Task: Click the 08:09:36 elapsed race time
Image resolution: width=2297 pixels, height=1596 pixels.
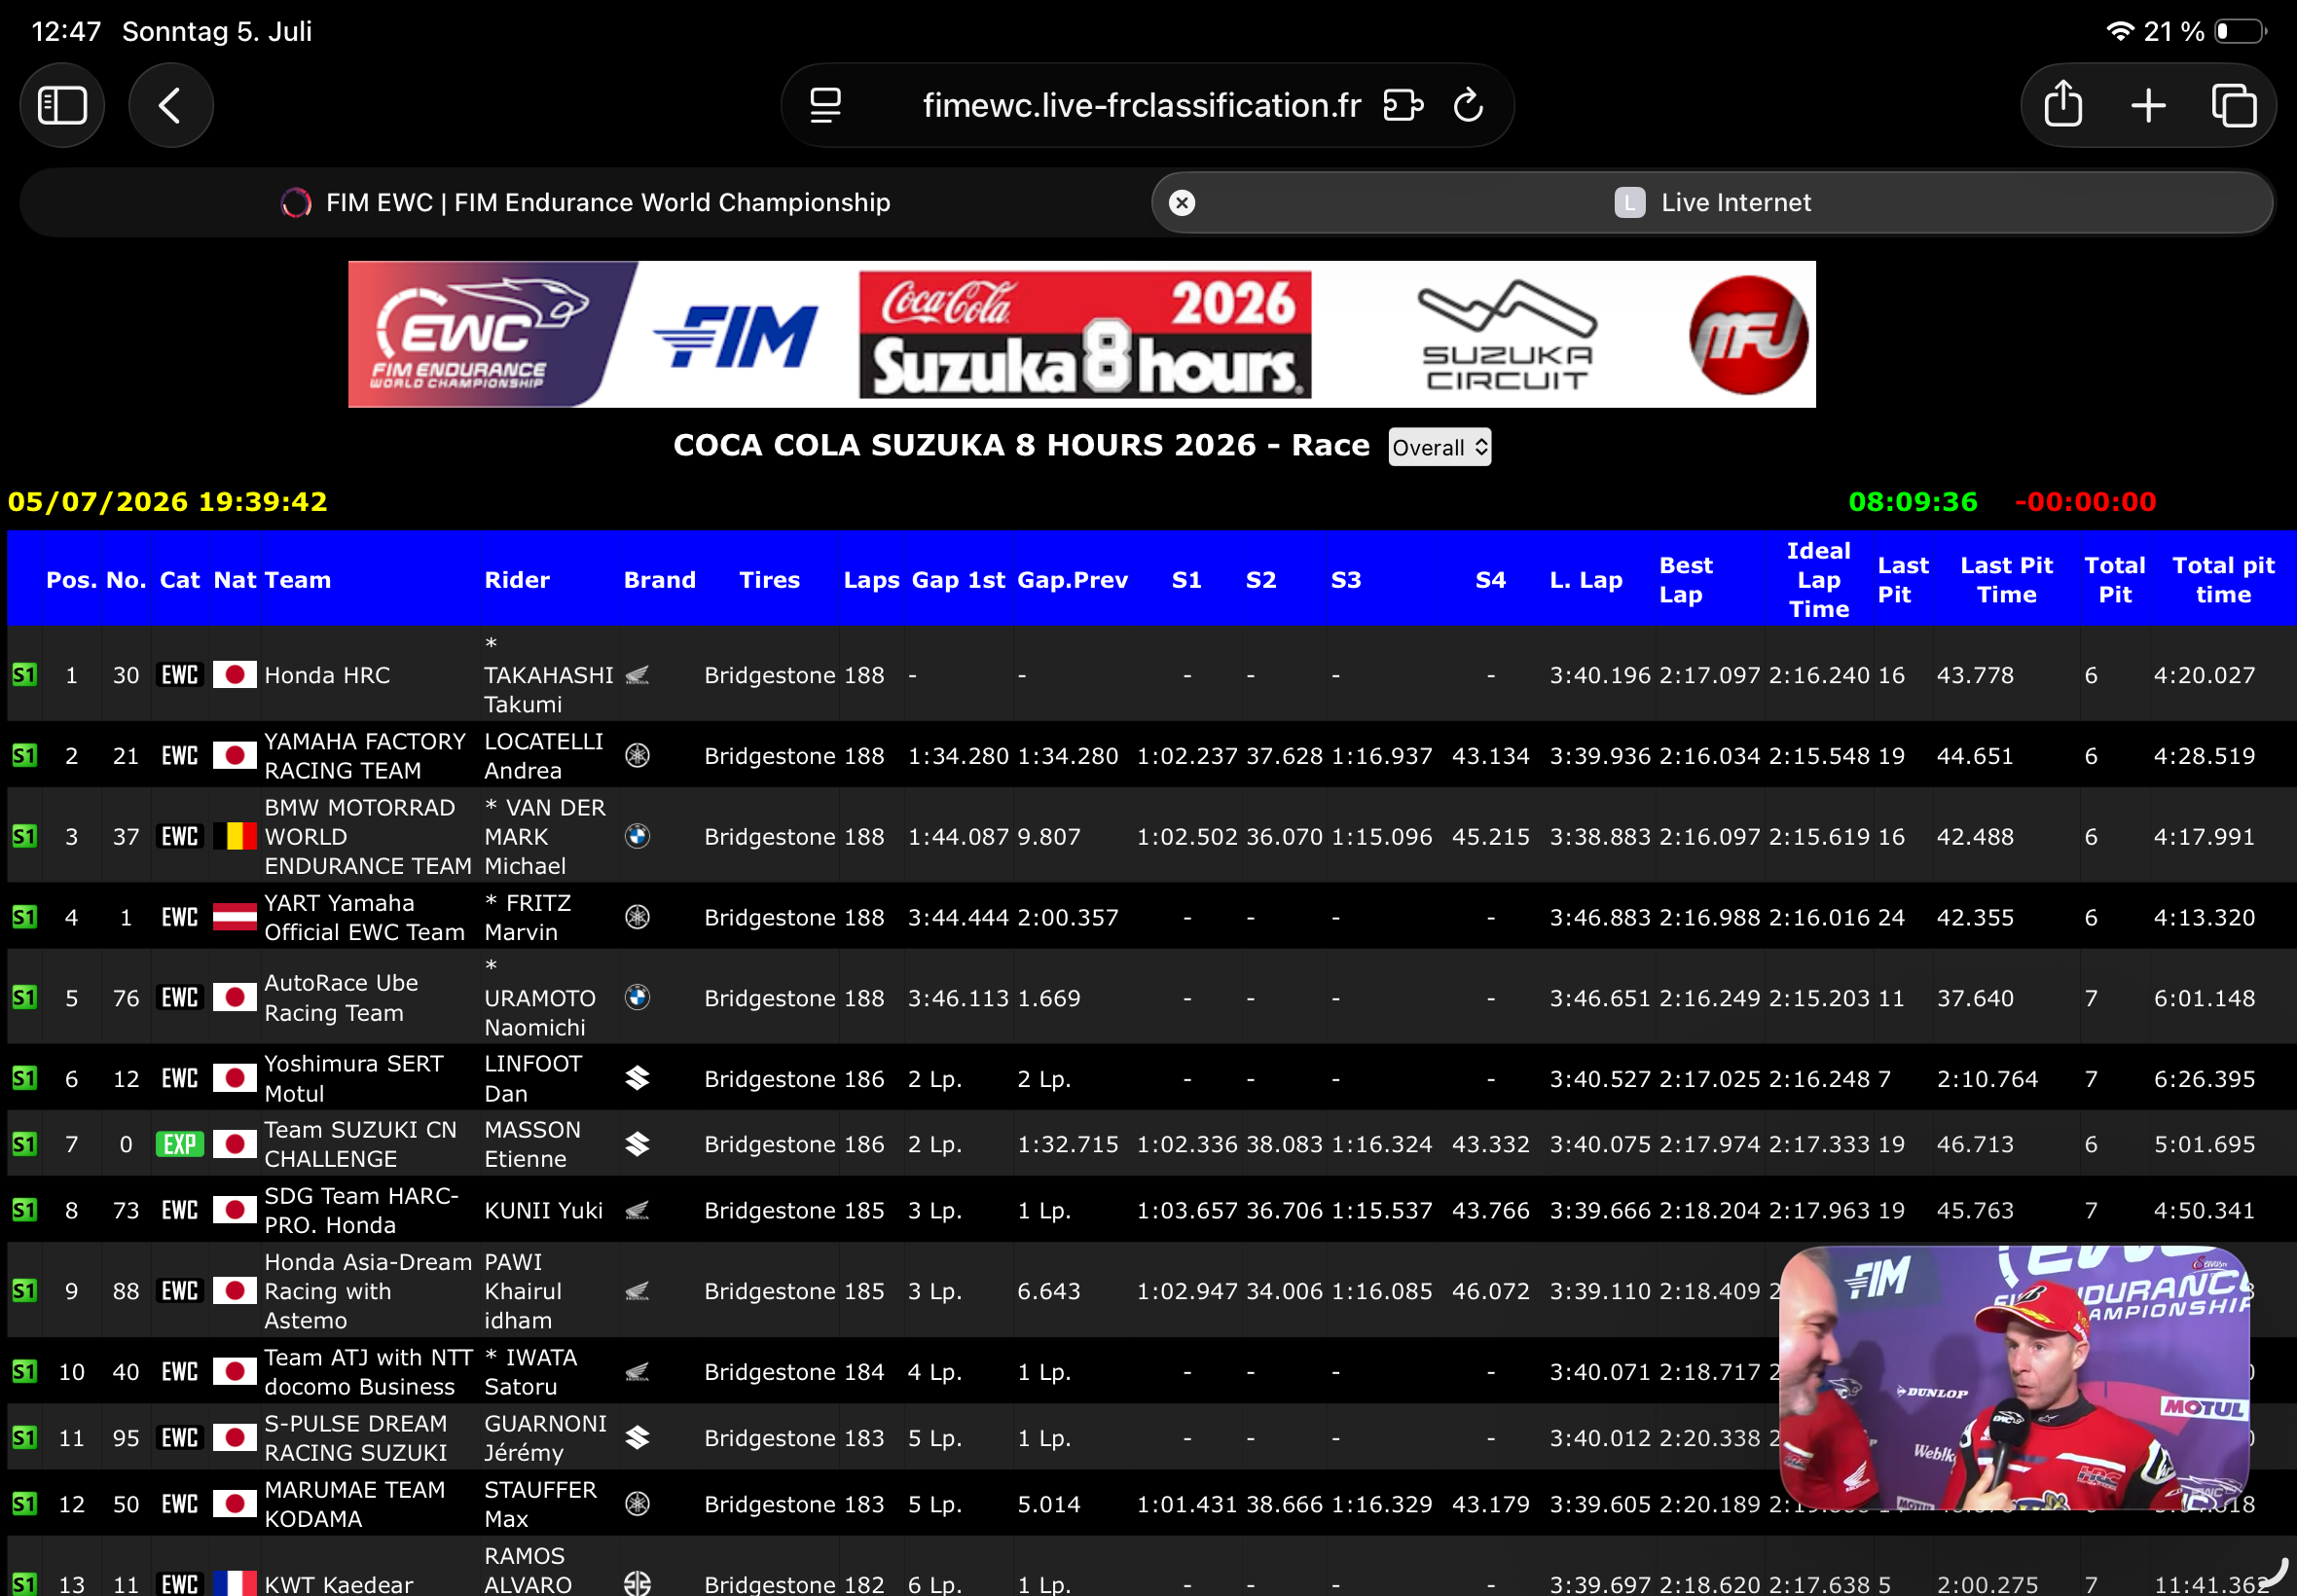Action: coord(1912,501)
